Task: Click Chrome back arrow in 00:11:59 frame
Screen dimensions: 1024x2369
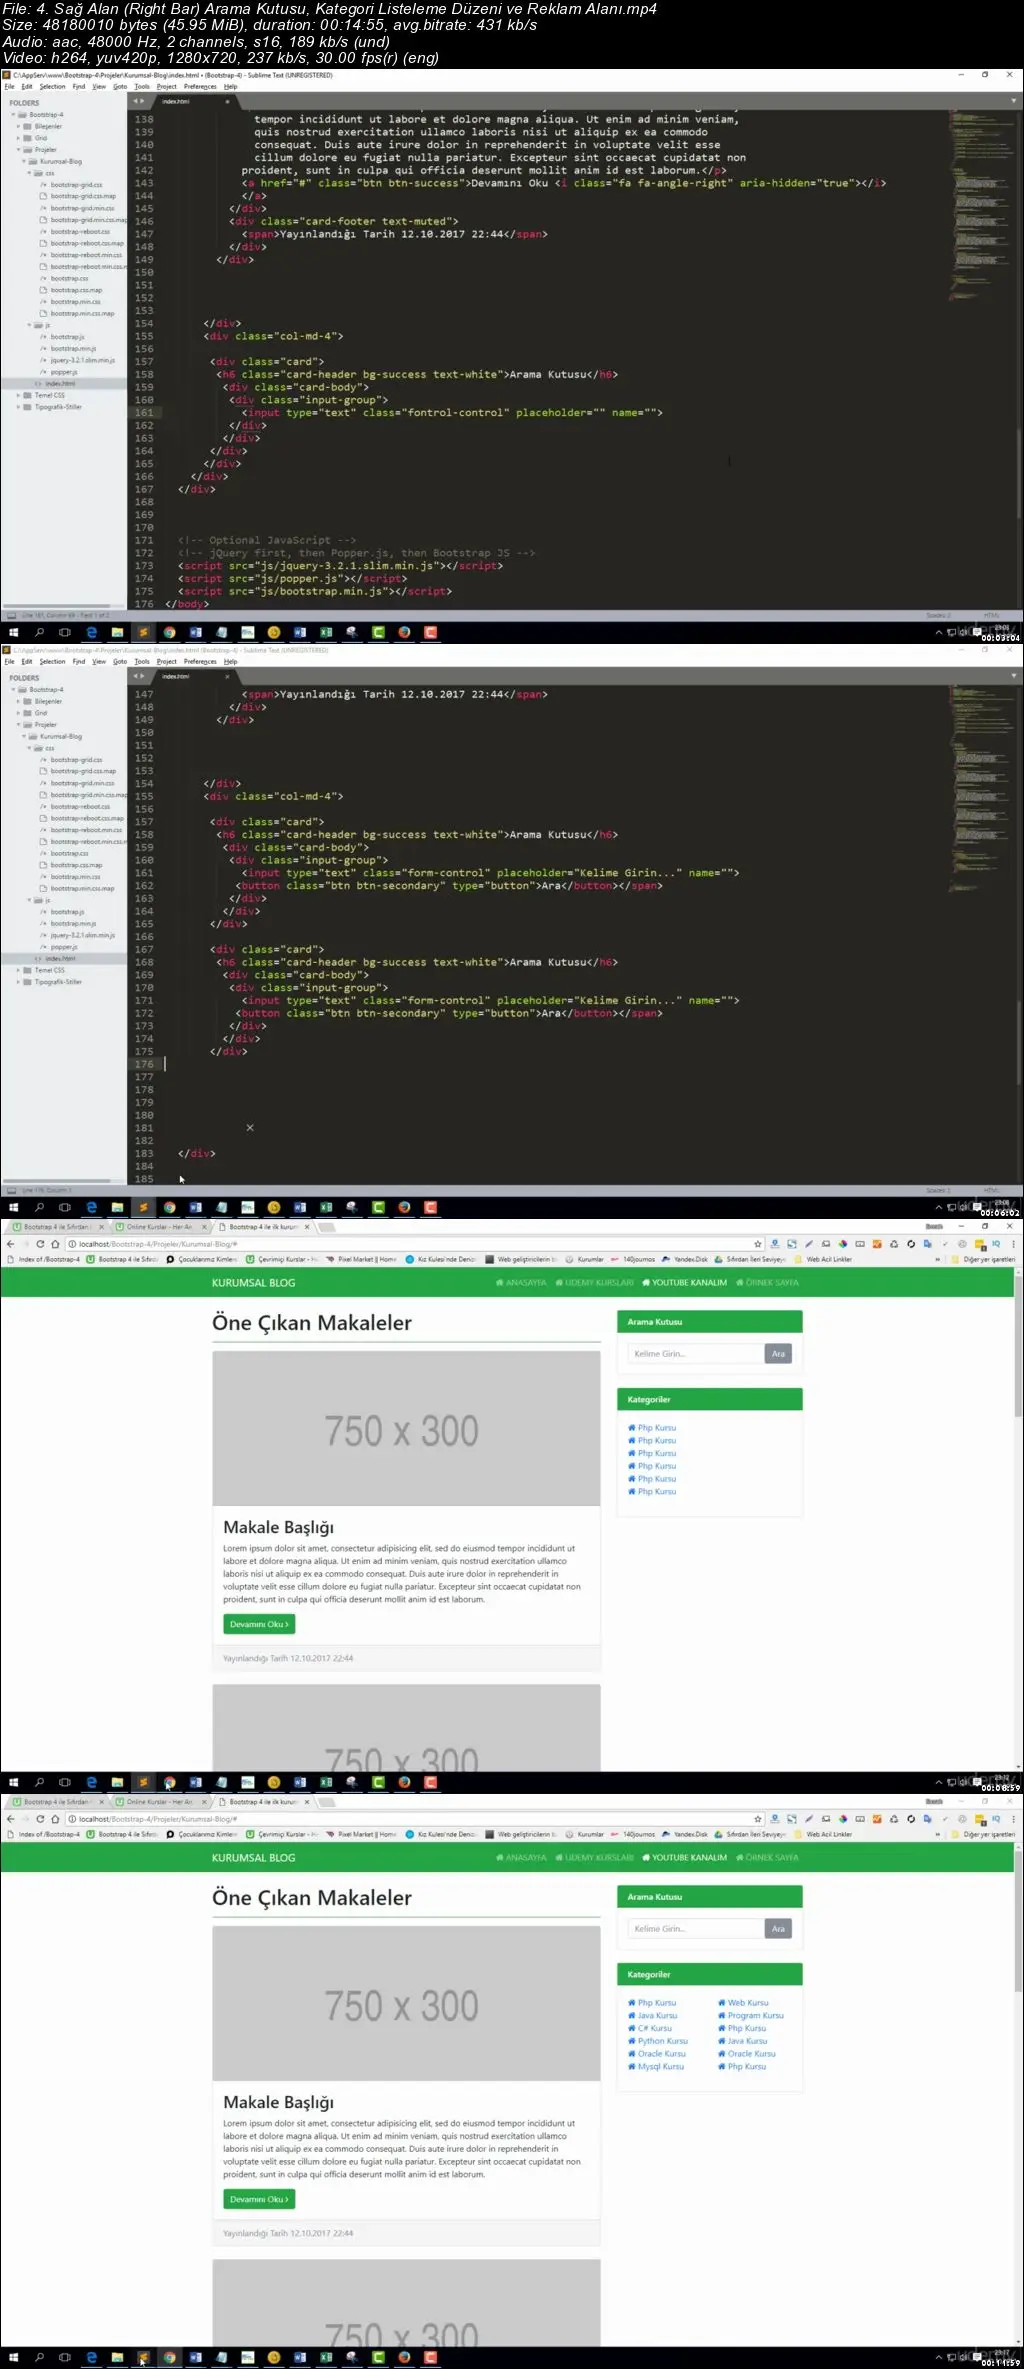Action: [x=11, y=1819]
